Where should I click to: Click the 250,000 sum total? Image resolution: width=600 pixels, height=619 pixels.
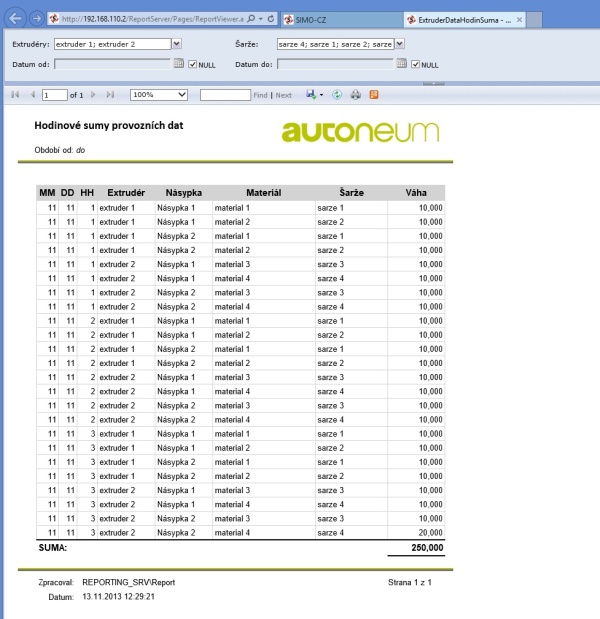(x=428, y=548)
